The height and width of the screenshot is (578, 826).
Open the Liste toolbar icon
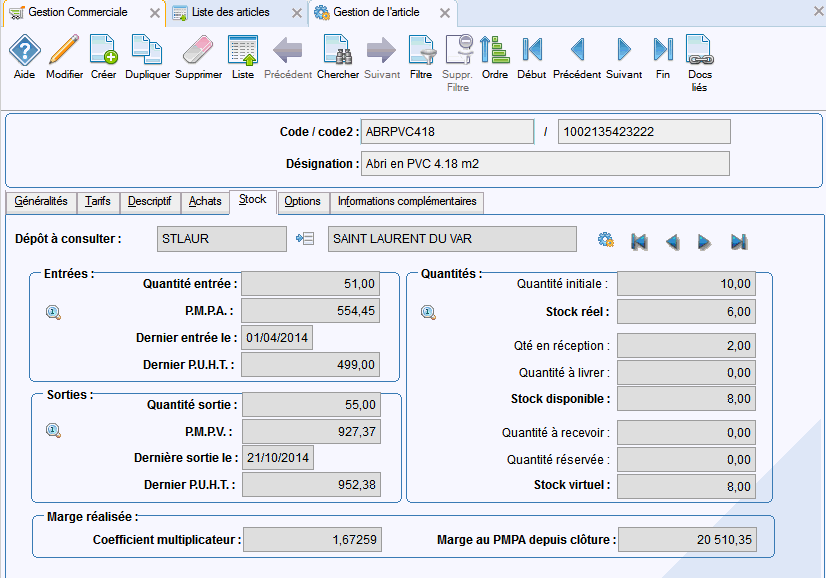click(x=243, y=50)
